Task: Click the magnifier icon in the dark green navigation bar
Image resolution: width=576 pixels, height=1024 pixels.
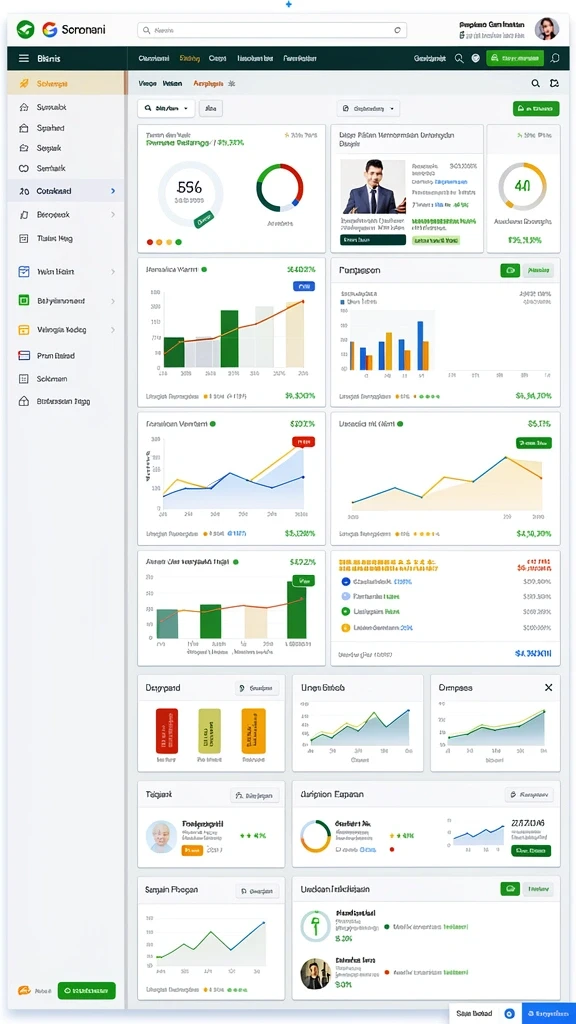Action: pos(459,59)
